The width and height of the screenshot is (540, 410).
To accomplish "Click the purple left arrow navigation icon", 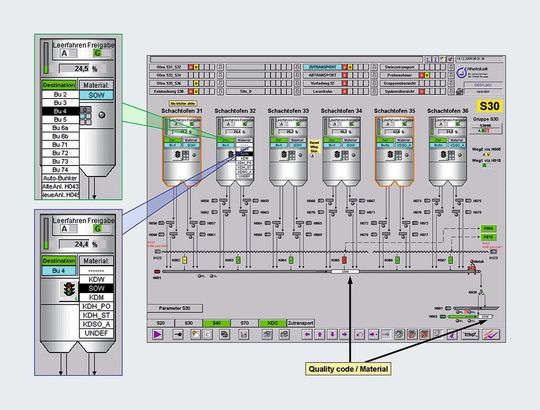I will click(x=308, y=334).
